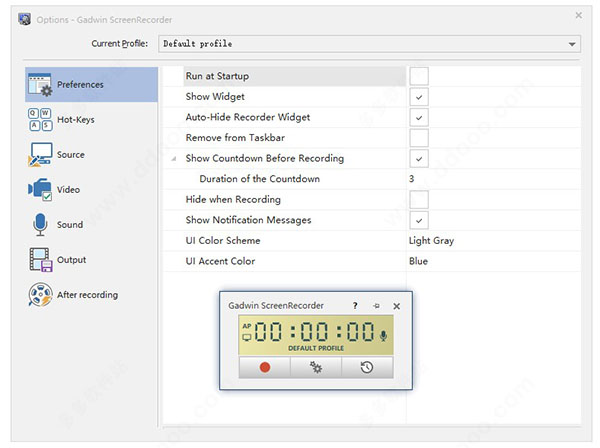The height and width of the screenshot is (448, 600).
Task: Open recording history with the clock button
Action: [367, 367]
